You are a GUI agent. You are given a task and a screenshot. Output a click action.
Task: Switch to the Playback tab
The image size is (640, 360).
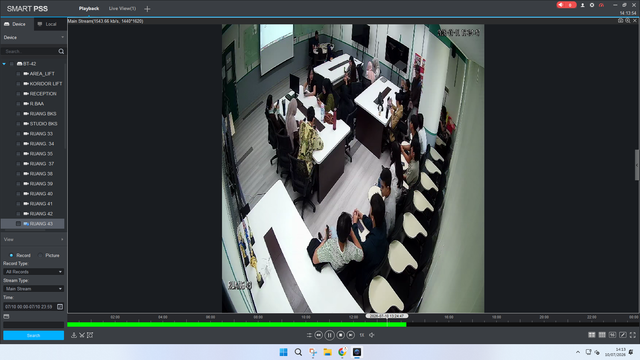89,9
